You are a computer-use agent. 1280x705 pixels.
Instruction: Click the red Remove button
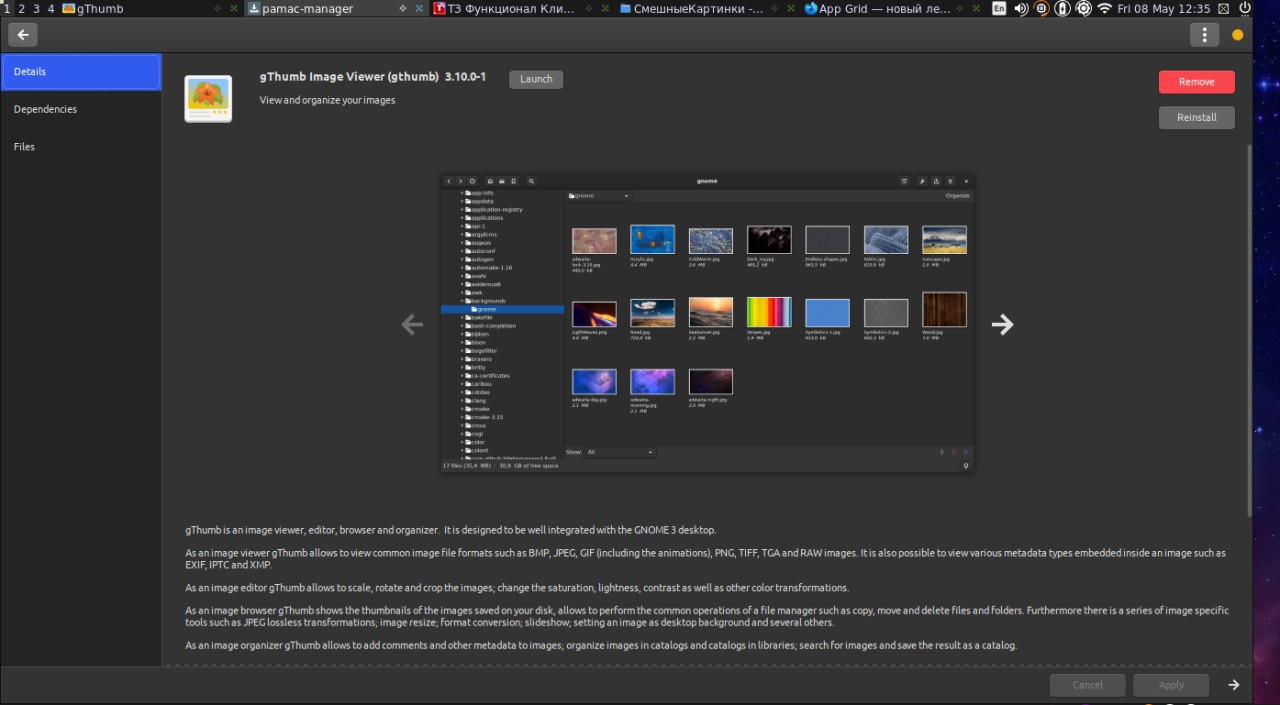tap(1196, 82)
